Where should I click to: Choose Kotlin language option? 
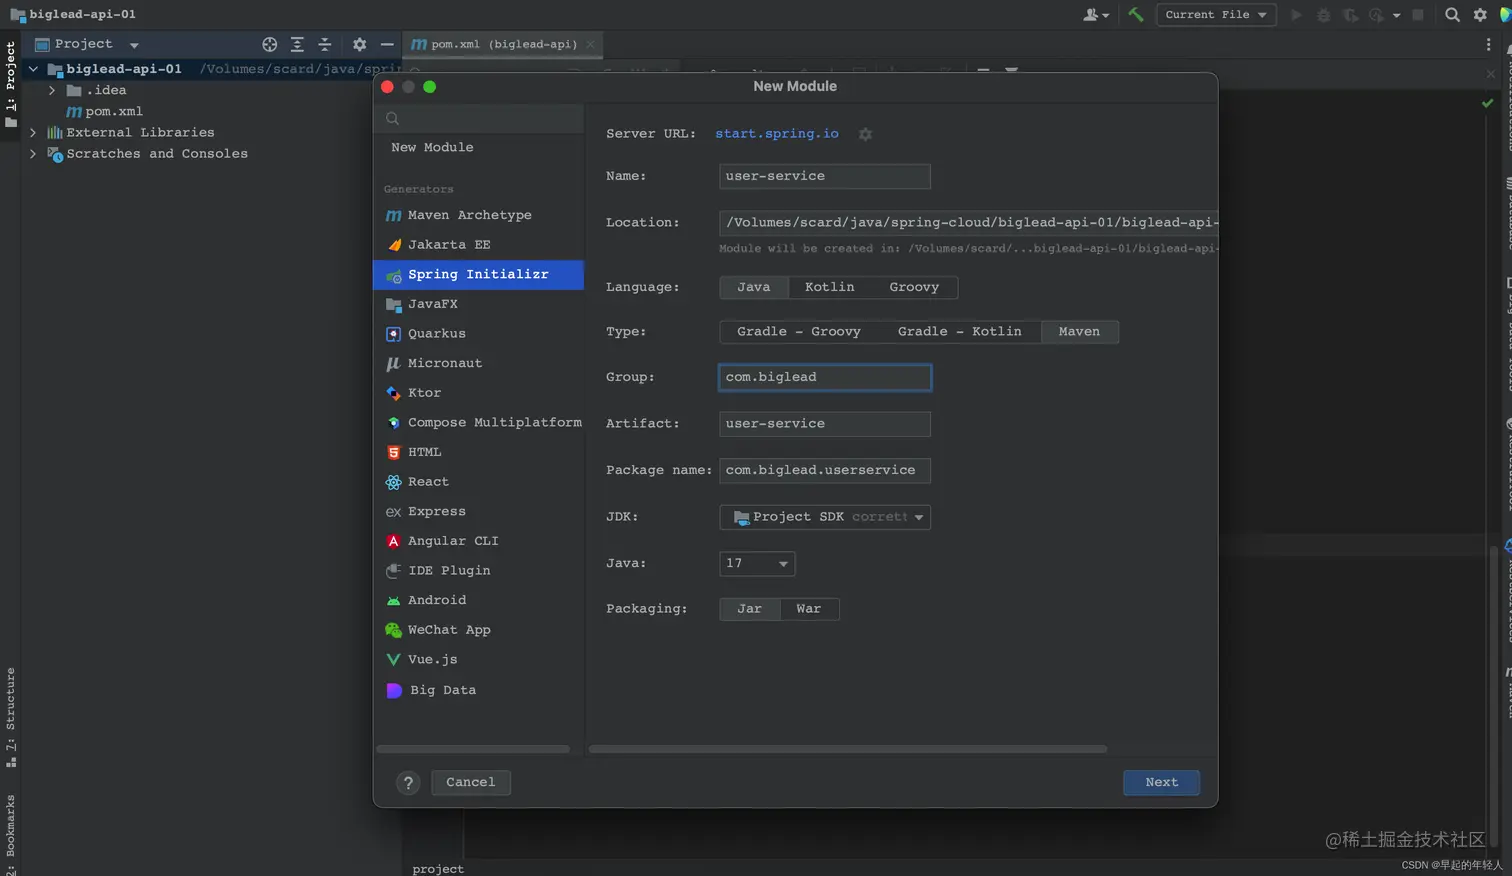coord(830,288)
